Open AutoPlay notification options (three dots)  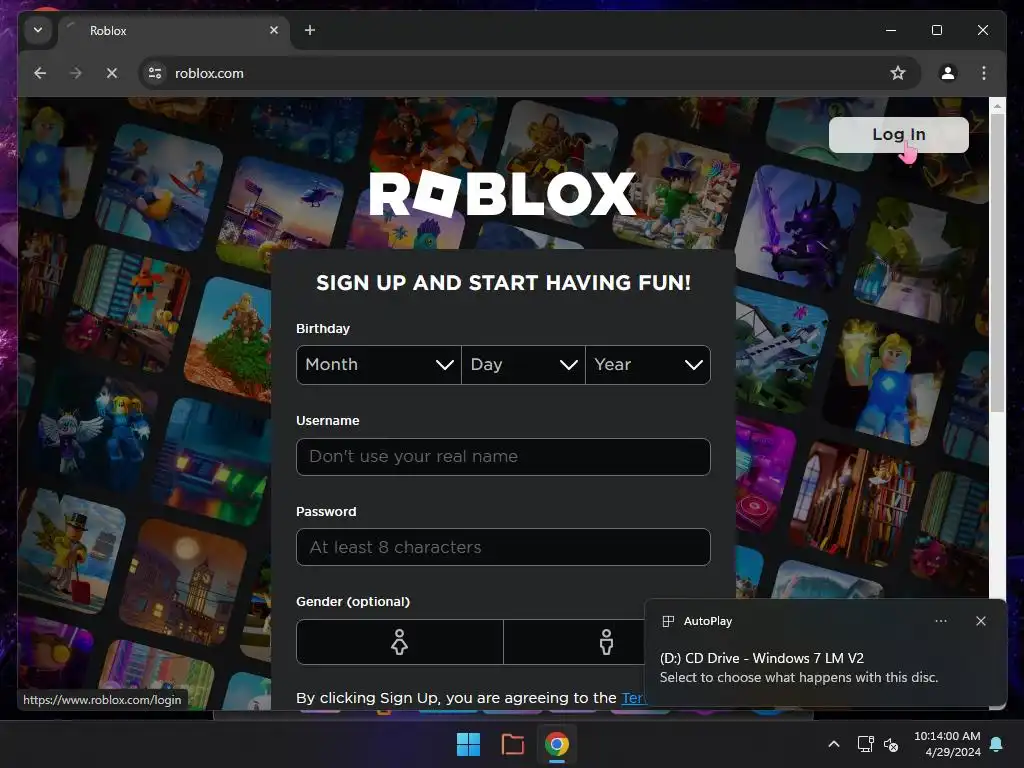coord(940,621)
